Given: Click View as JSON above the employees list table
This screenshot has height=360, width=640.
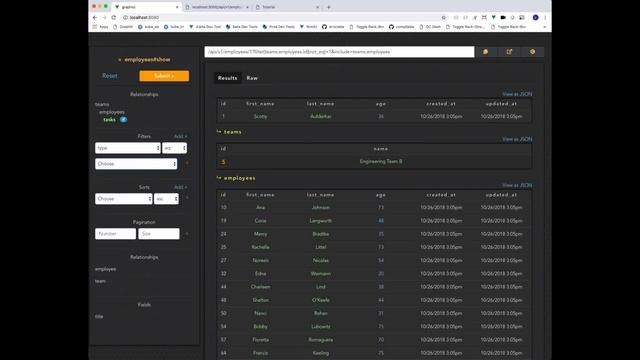Looking at the screenshot, I should pyautogui.click(x=517, y=185).
